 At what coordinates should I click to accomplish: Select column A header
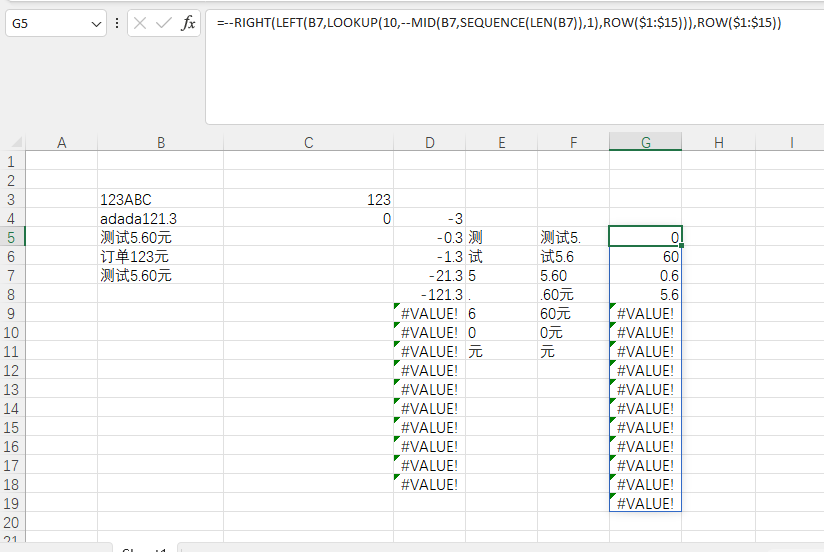pyautogui.click(x=61, y=142)
